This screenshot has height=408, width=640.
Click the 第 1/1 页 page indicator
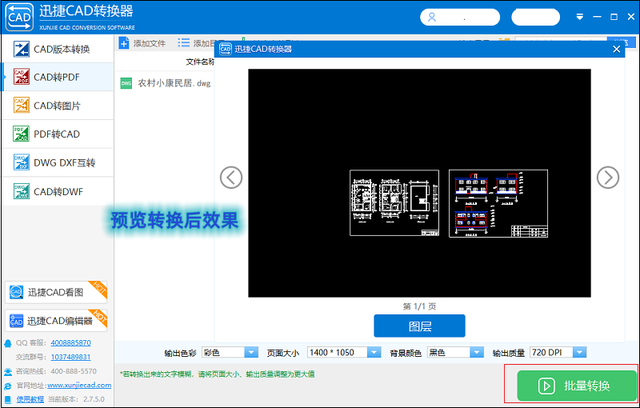pos(420,306)
